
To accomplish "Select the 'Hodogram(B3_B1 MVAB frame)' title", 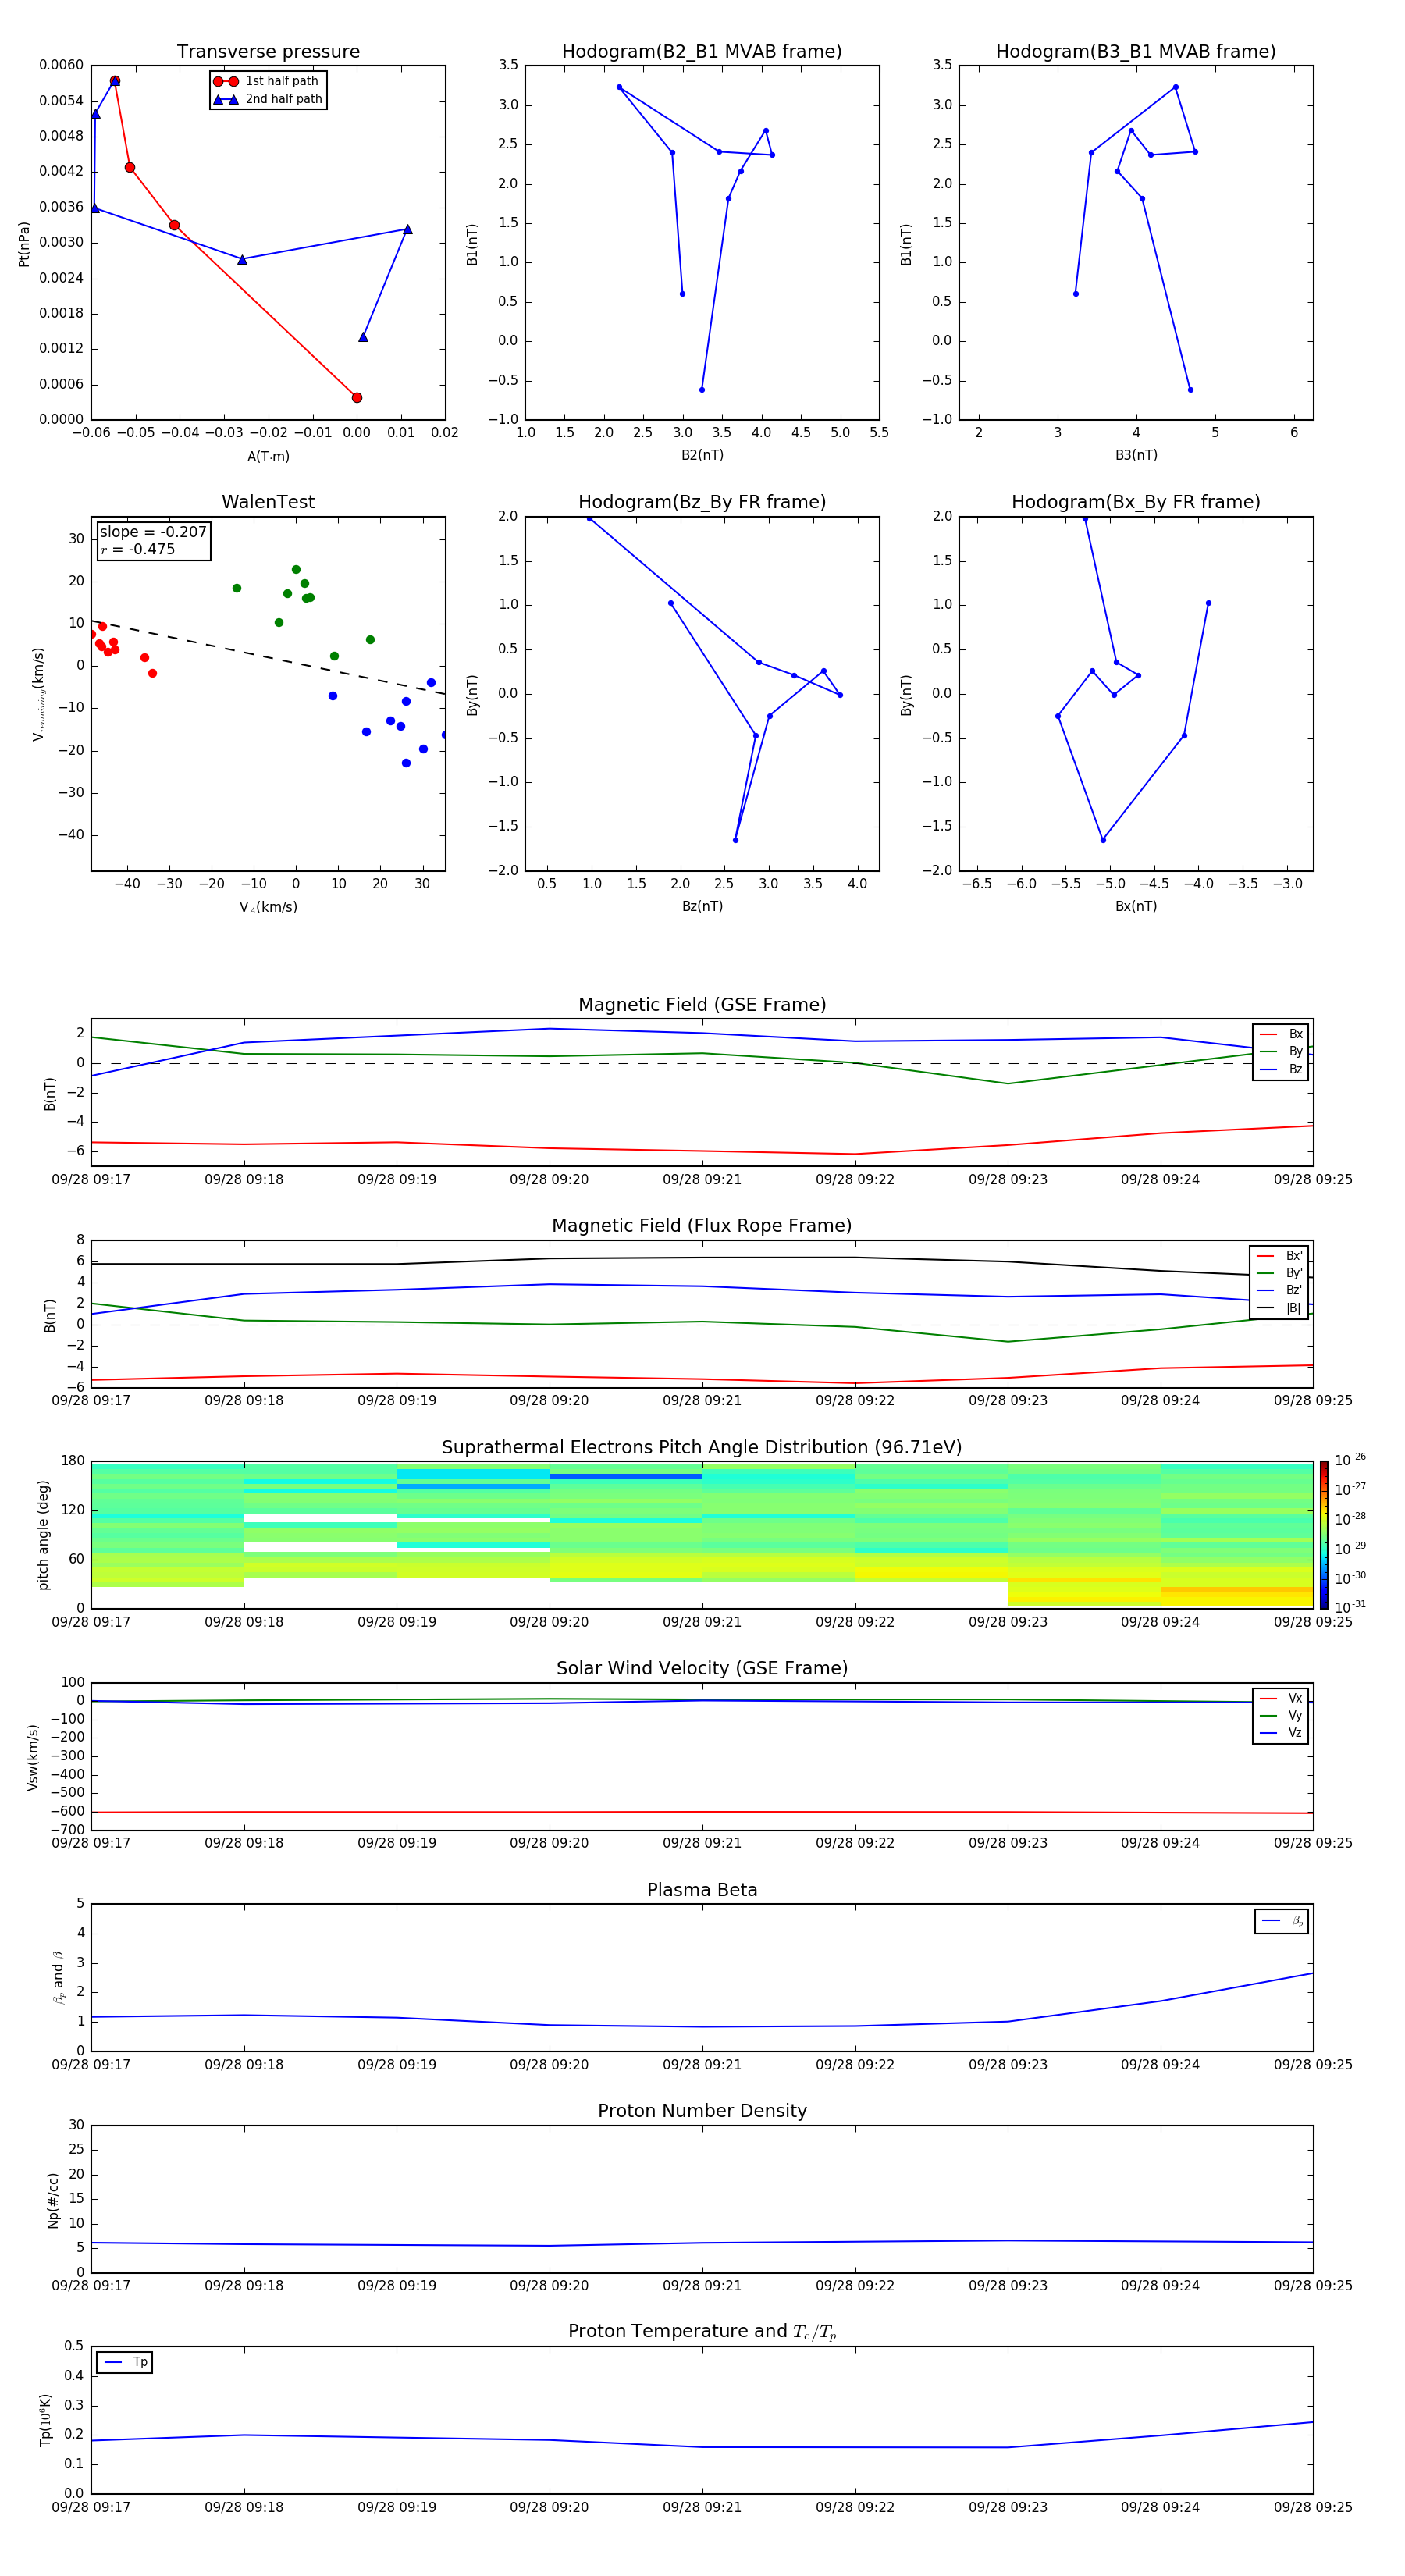I will [x=1136, y=52].
